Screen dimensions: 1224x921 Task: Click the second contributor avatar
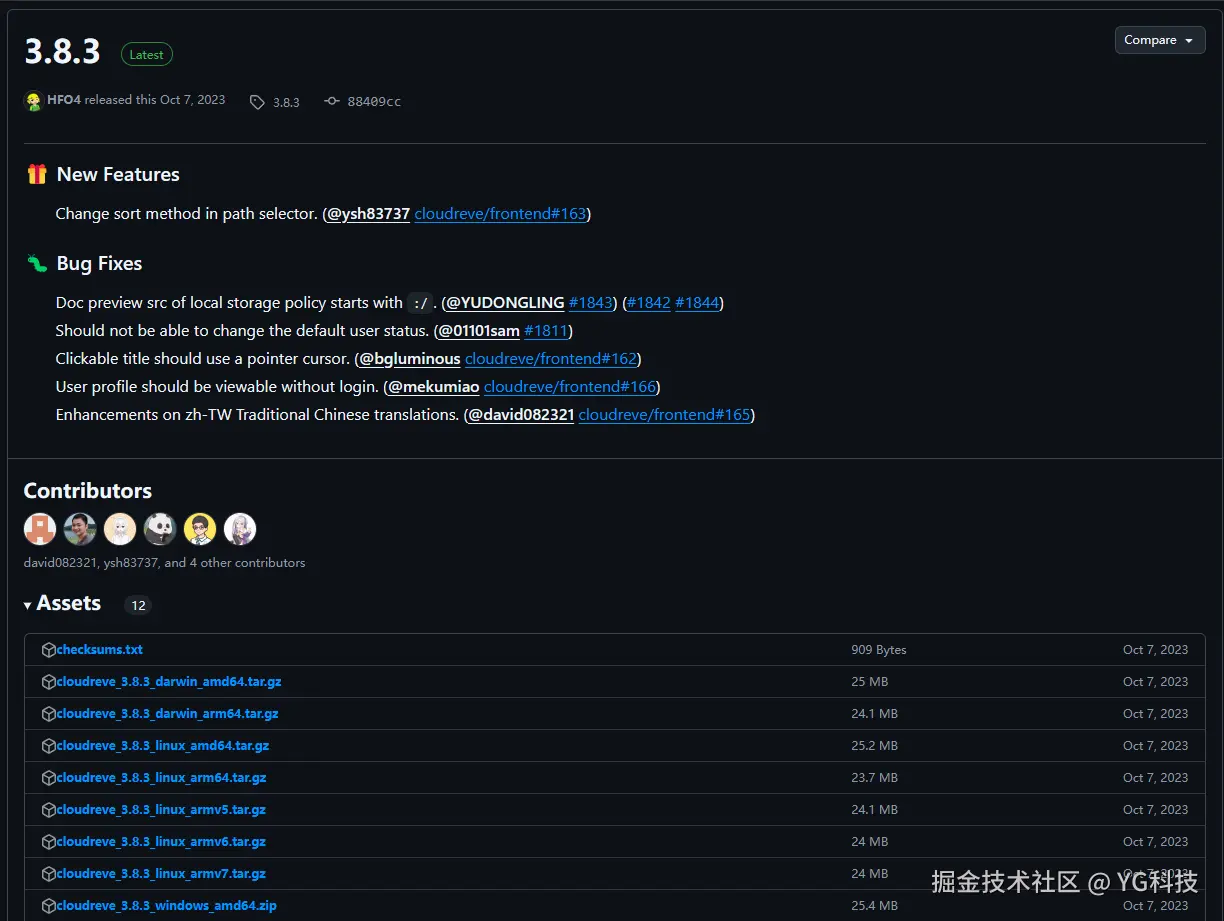(80, 529)
